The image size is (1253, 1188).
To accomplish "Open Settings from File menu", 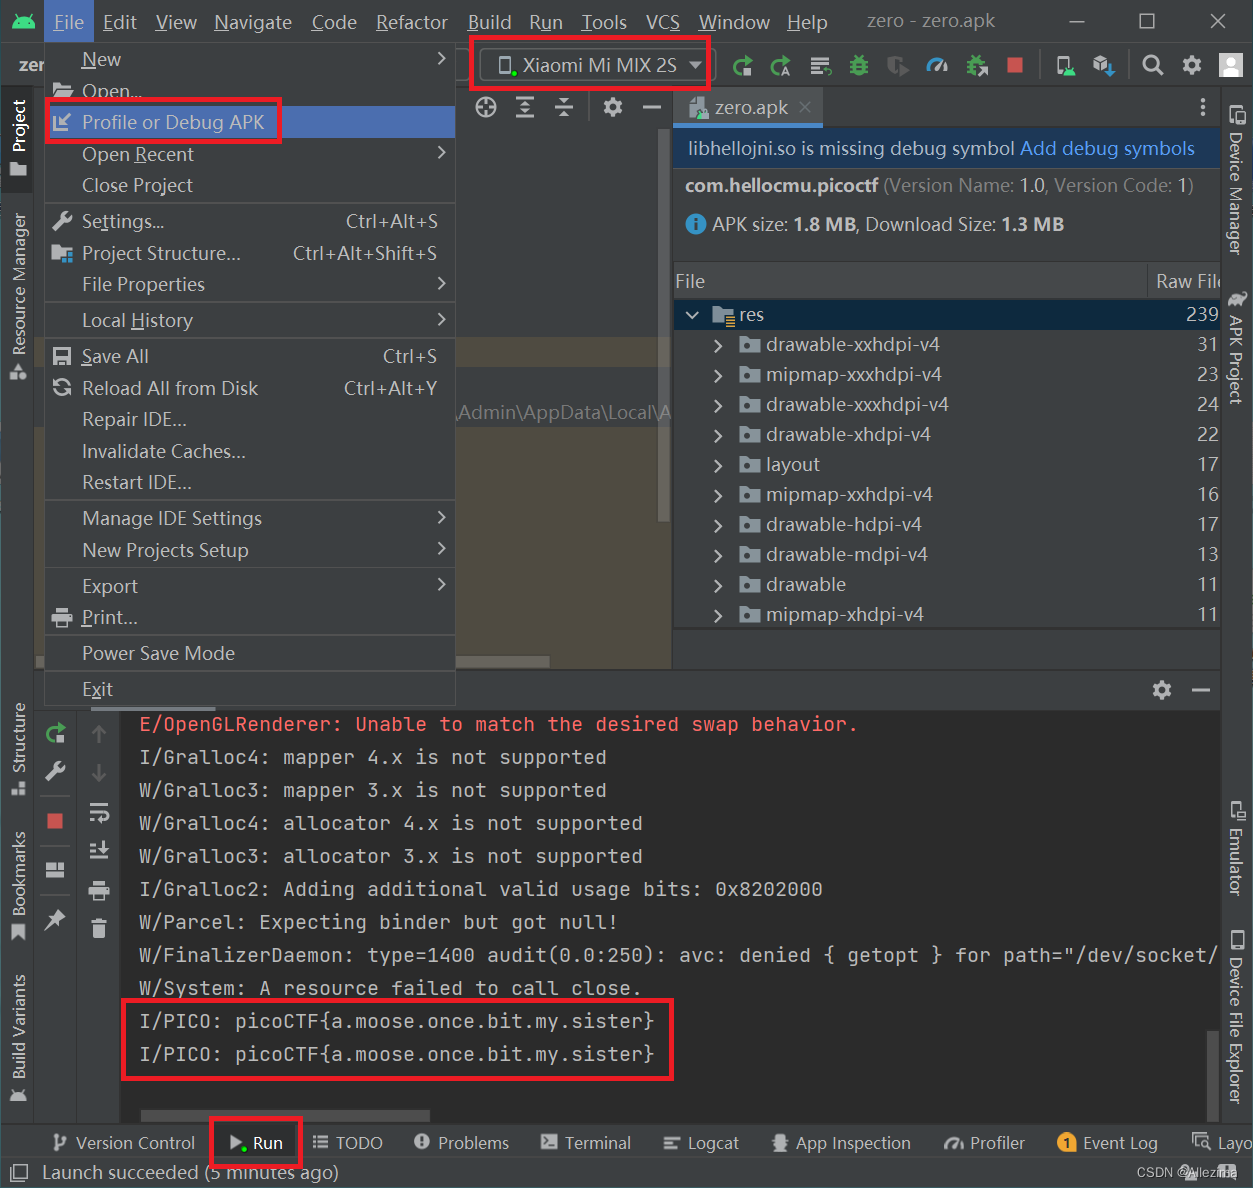I will click(250, 221).
